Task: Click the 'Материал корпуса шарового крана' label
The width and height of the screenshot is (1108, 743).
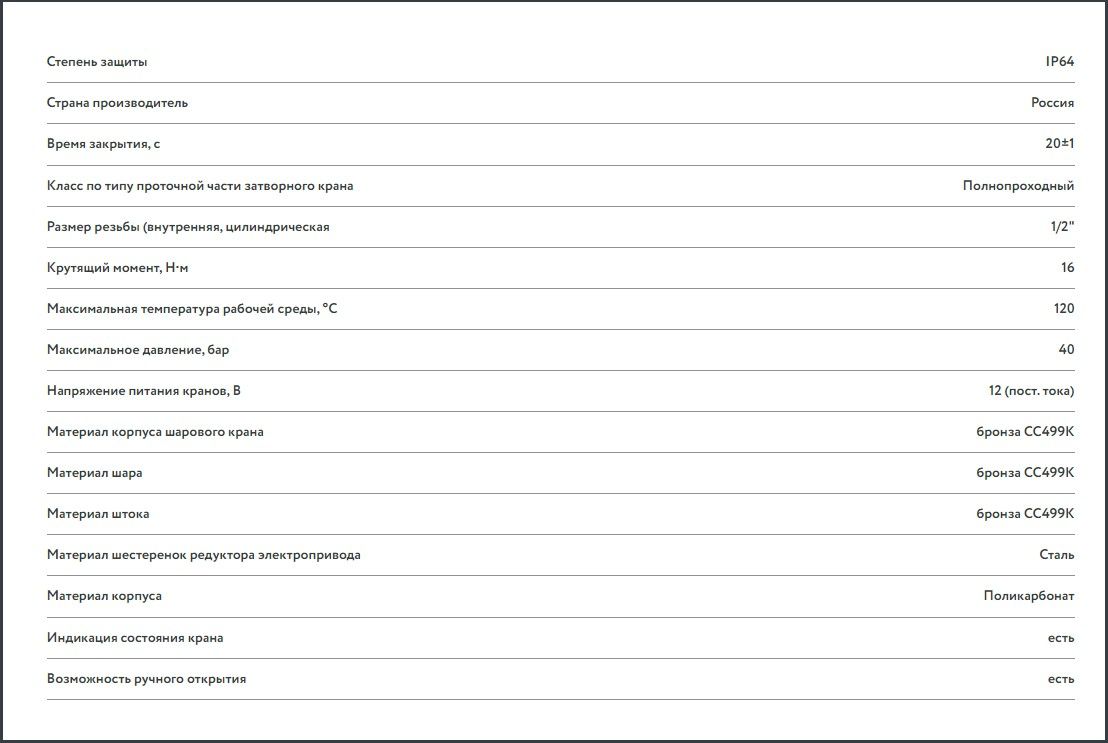Action: click(x=155, y=432)
